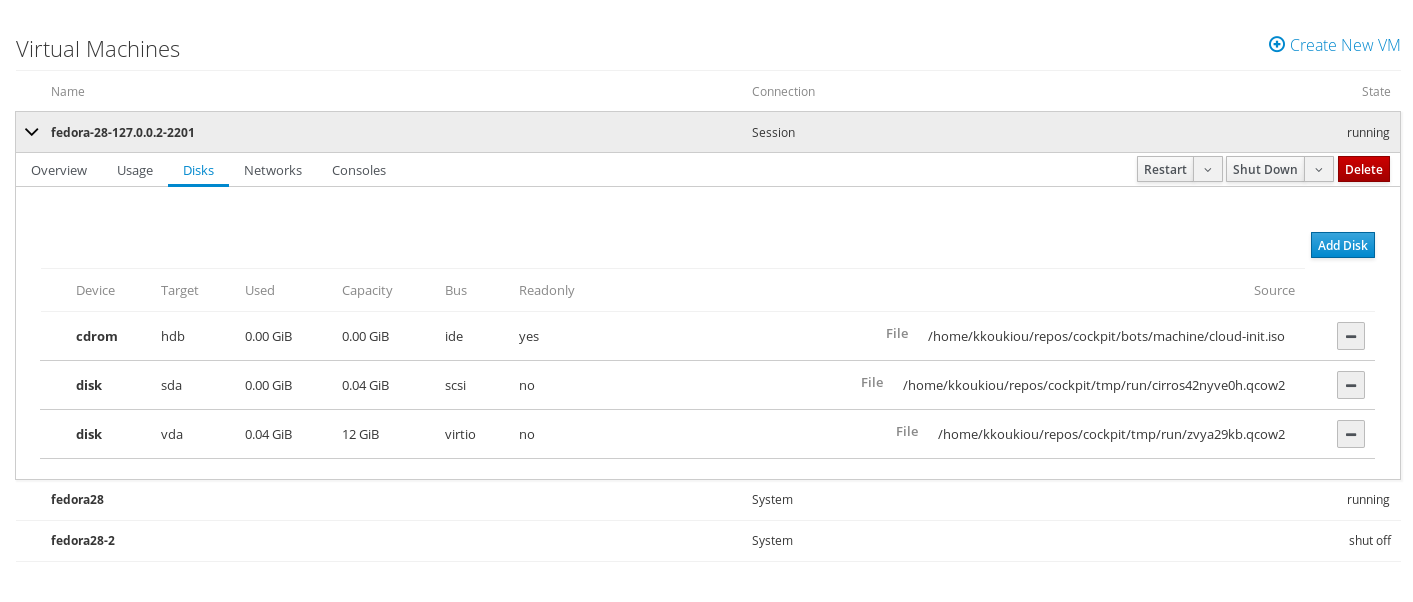Remove the sda disk using minus button
1413x602 pixels.
click(1350, 385)
